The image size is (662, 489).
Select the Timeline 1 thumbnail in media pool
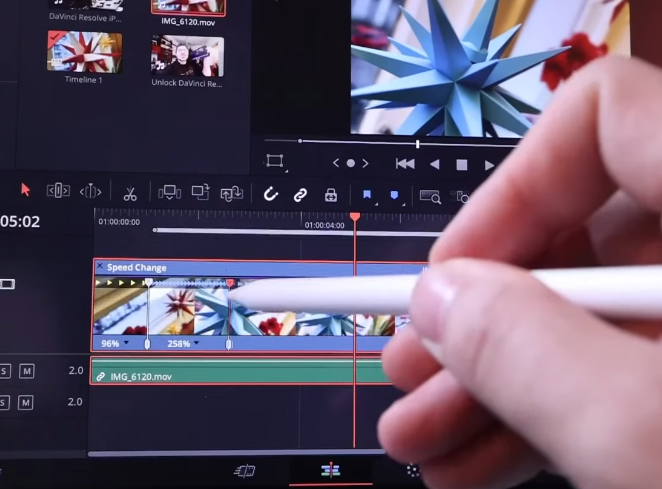84,52
